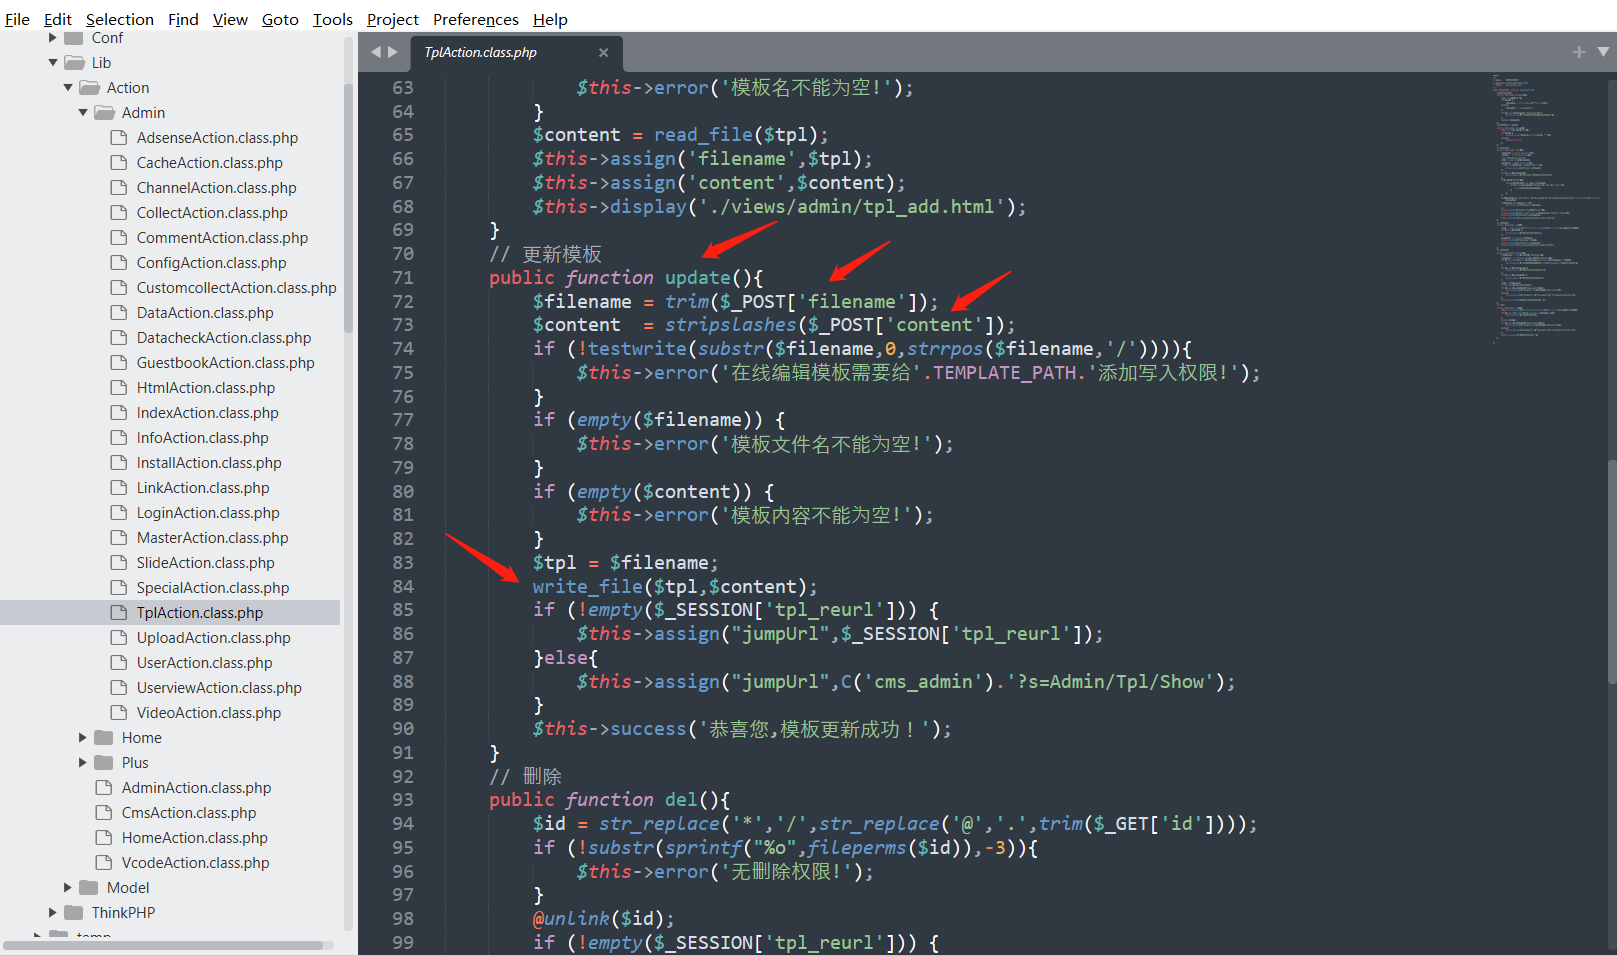Open UserAction.class.php in sidebar
Viewport: 1617px width, 956px height.
coord(204,663)
